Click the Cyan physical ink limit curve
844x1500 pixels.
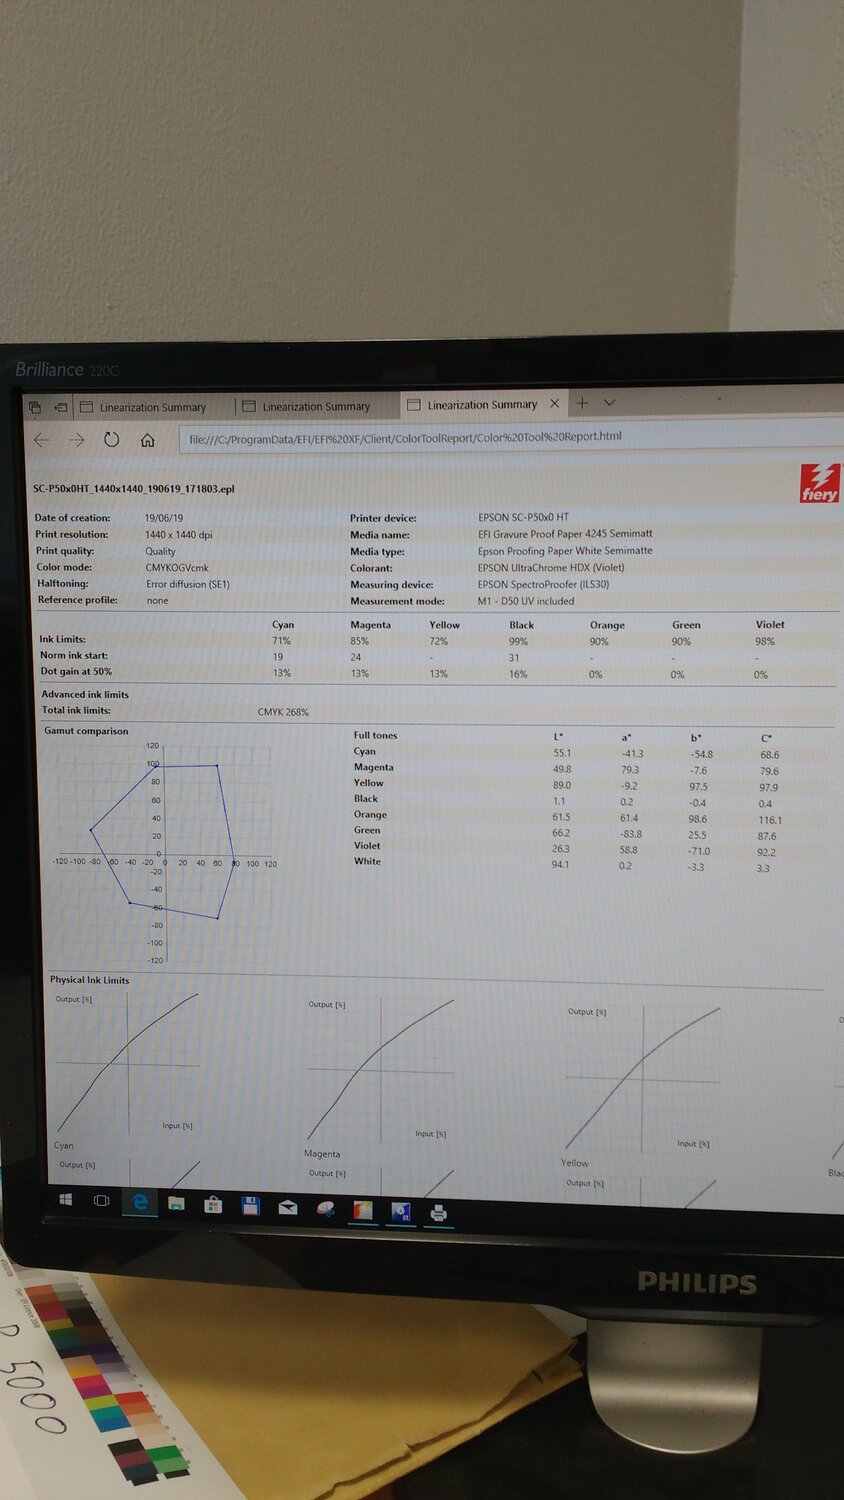click(x=127, y=1063)
